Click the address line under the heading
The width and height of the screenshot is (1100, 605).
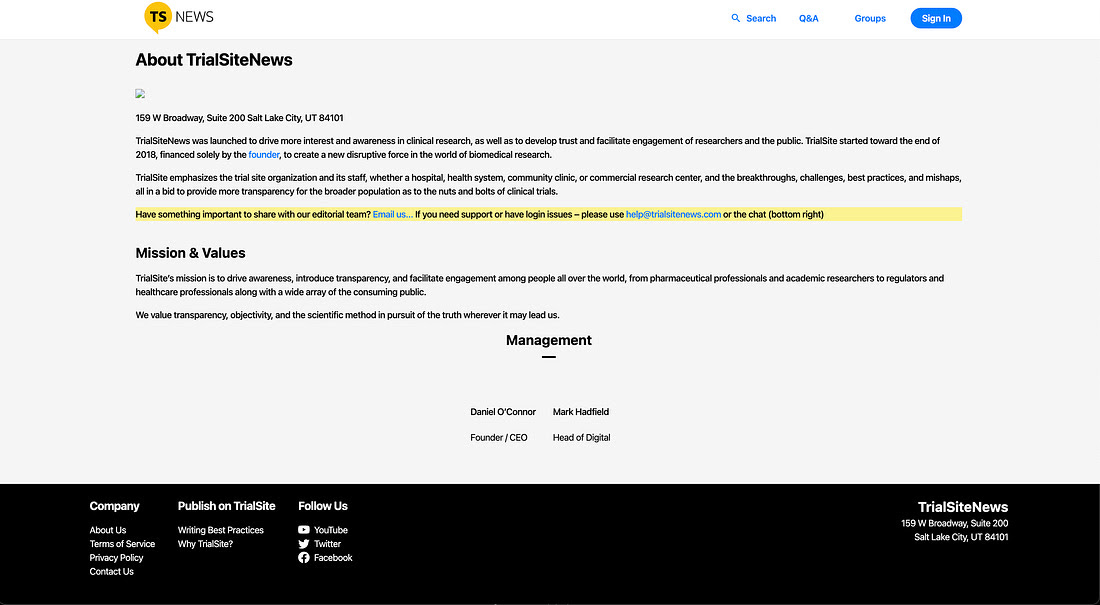(239, 118)
